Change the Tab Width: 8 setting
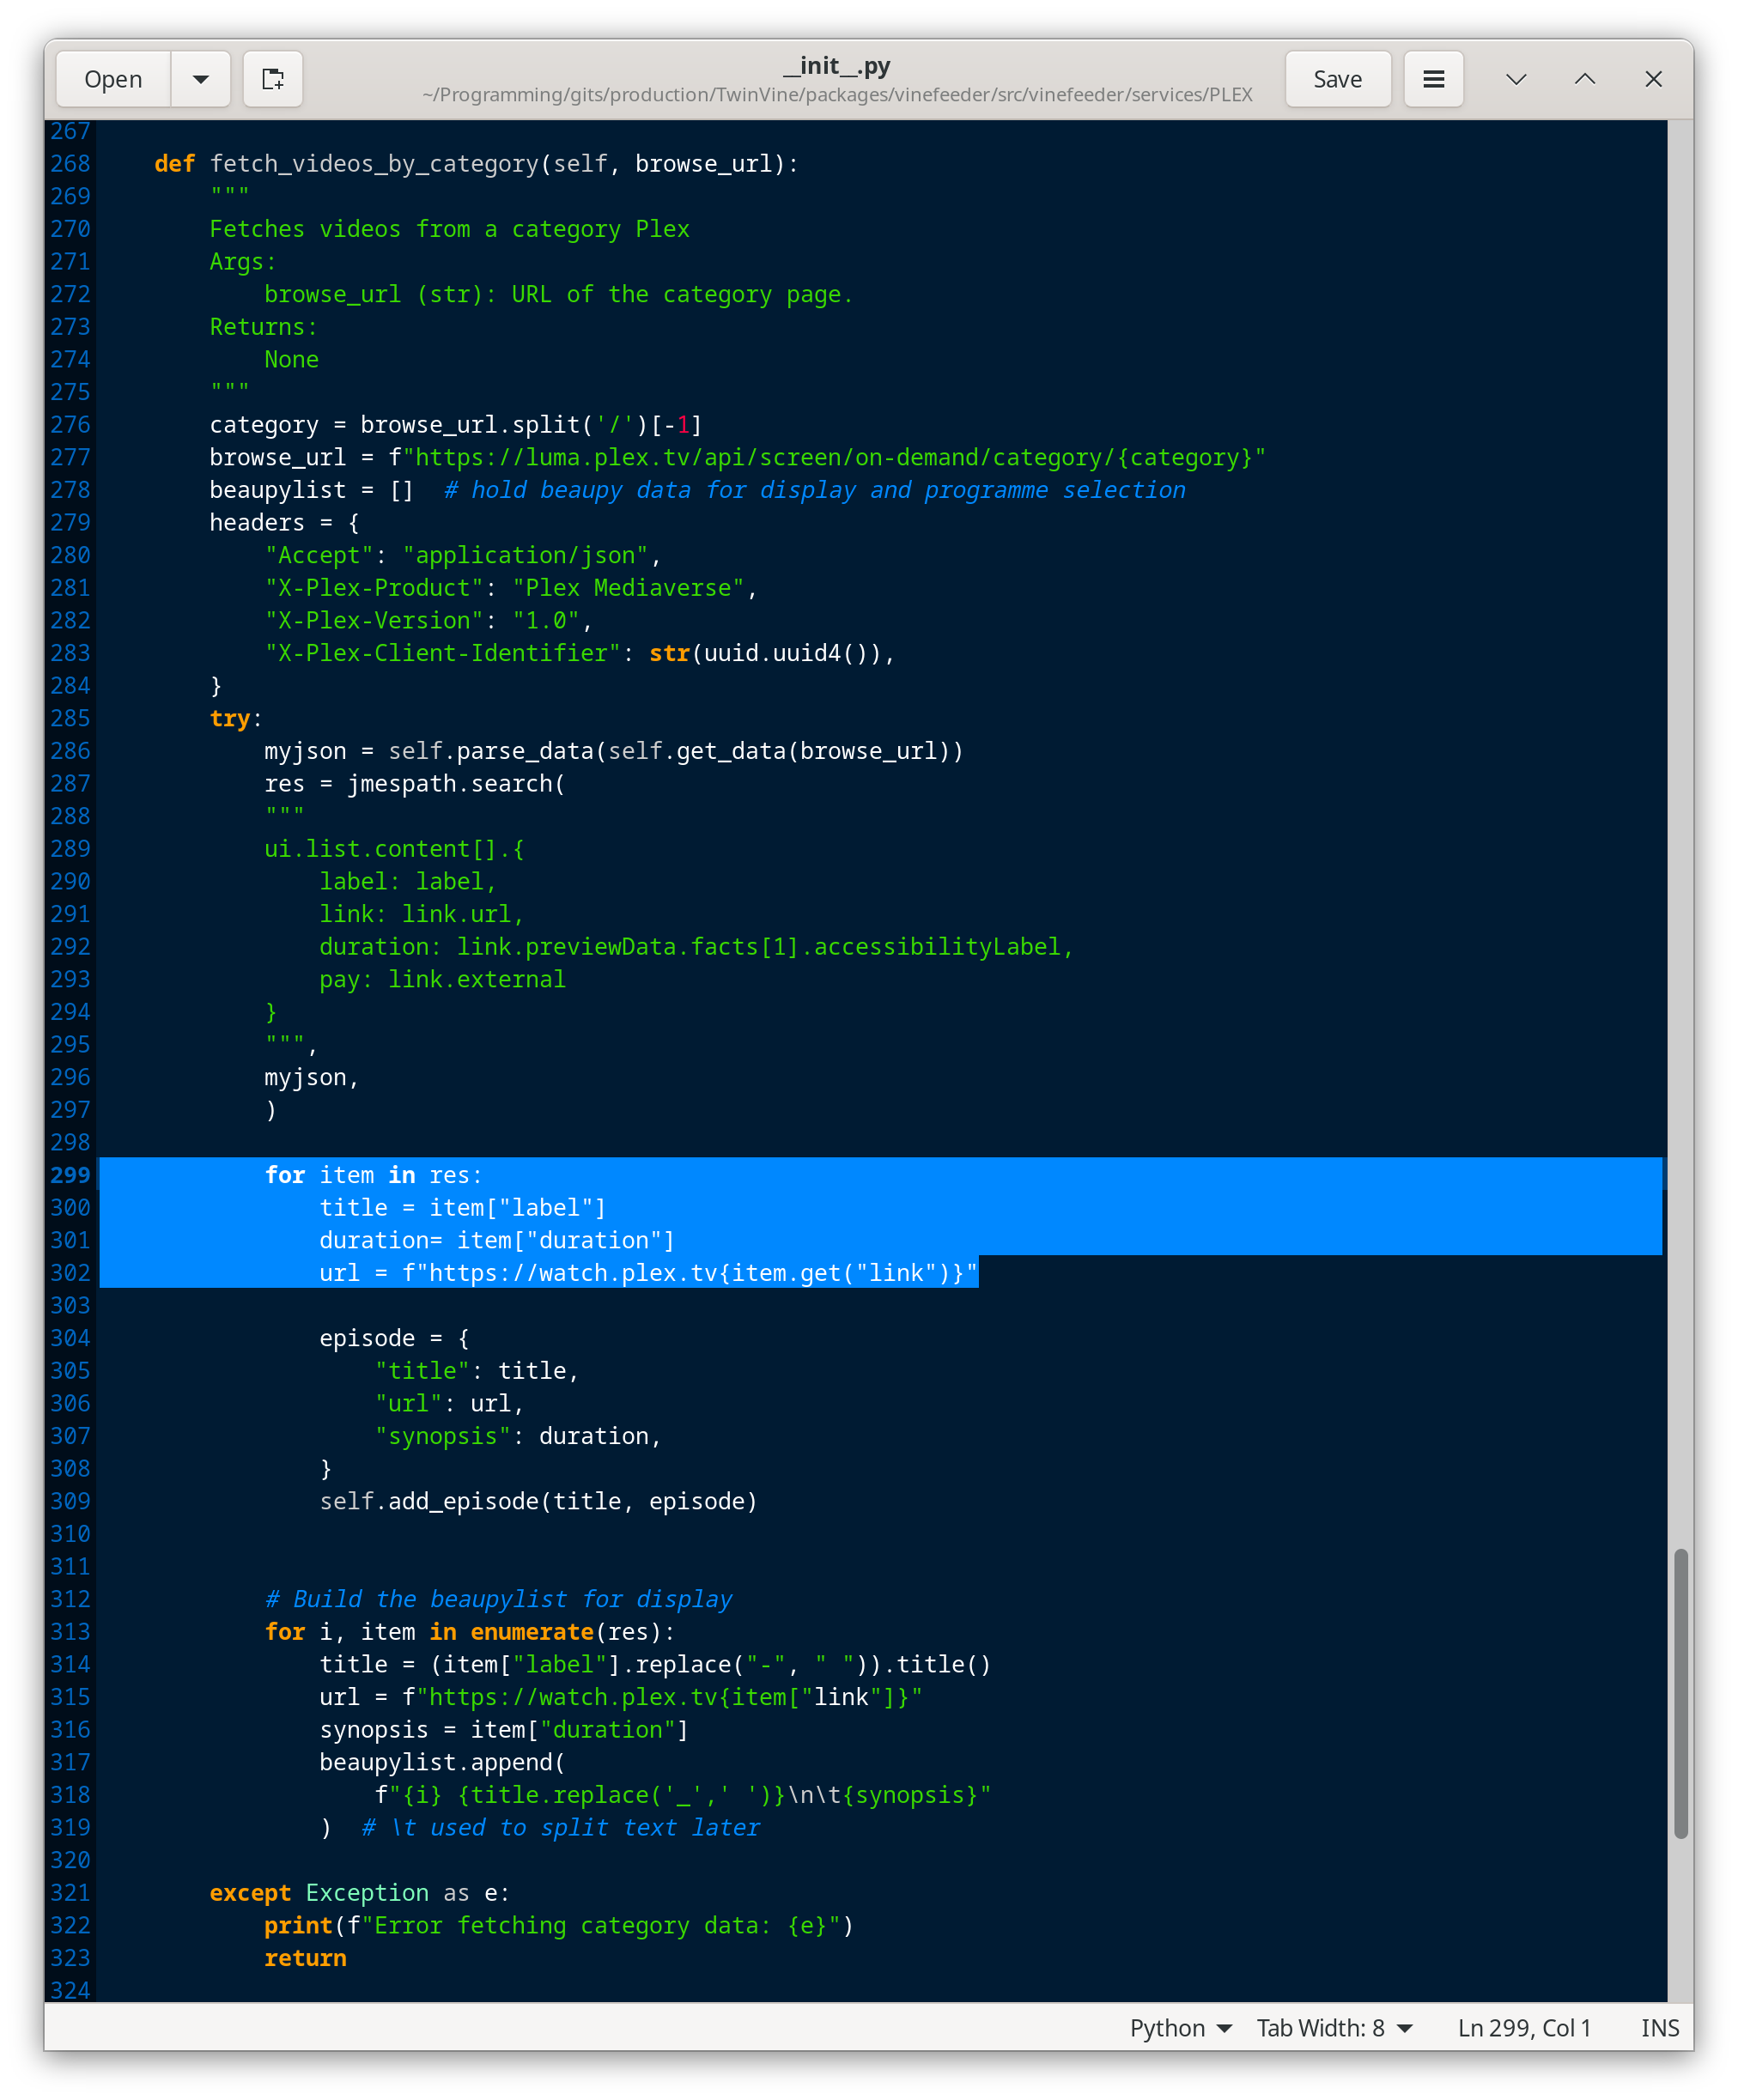Image resolution: width=1738 pixels, height=2100 pixels. click(1333, 2028)
